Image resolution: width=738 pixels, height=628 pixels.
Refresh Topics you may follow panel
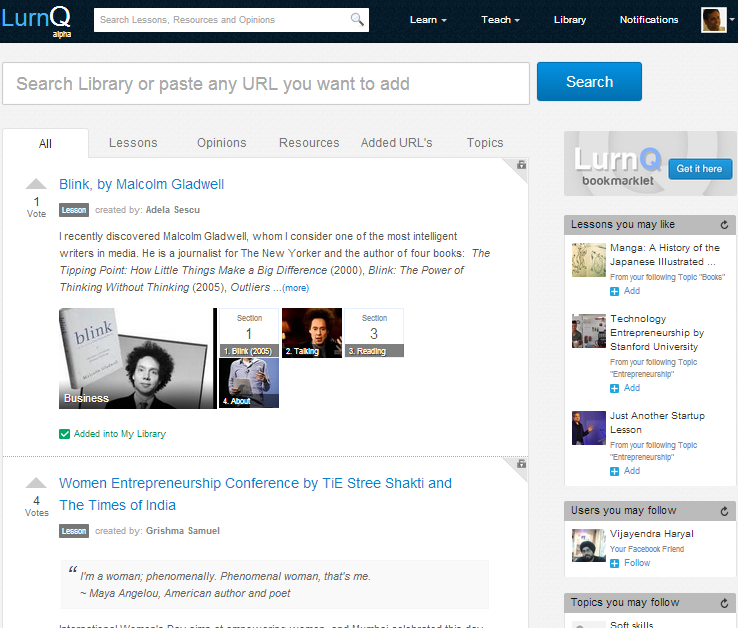click(x=724, y=603)
